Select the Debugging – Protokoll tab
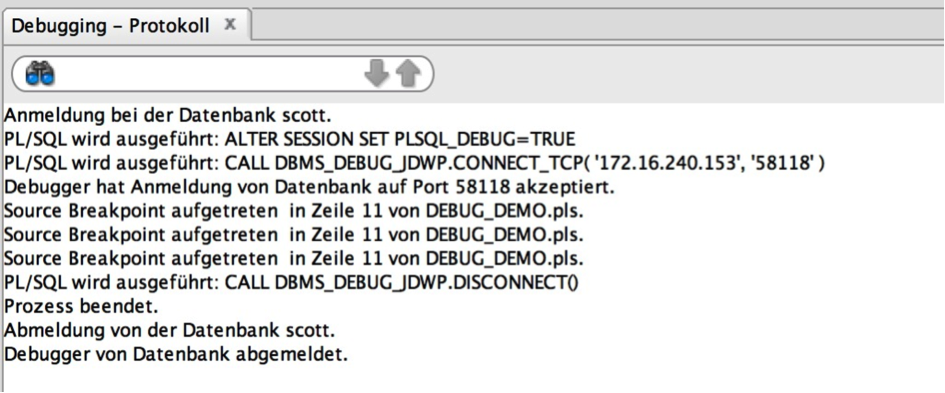945x393 pixels. [x=110, y=26]
